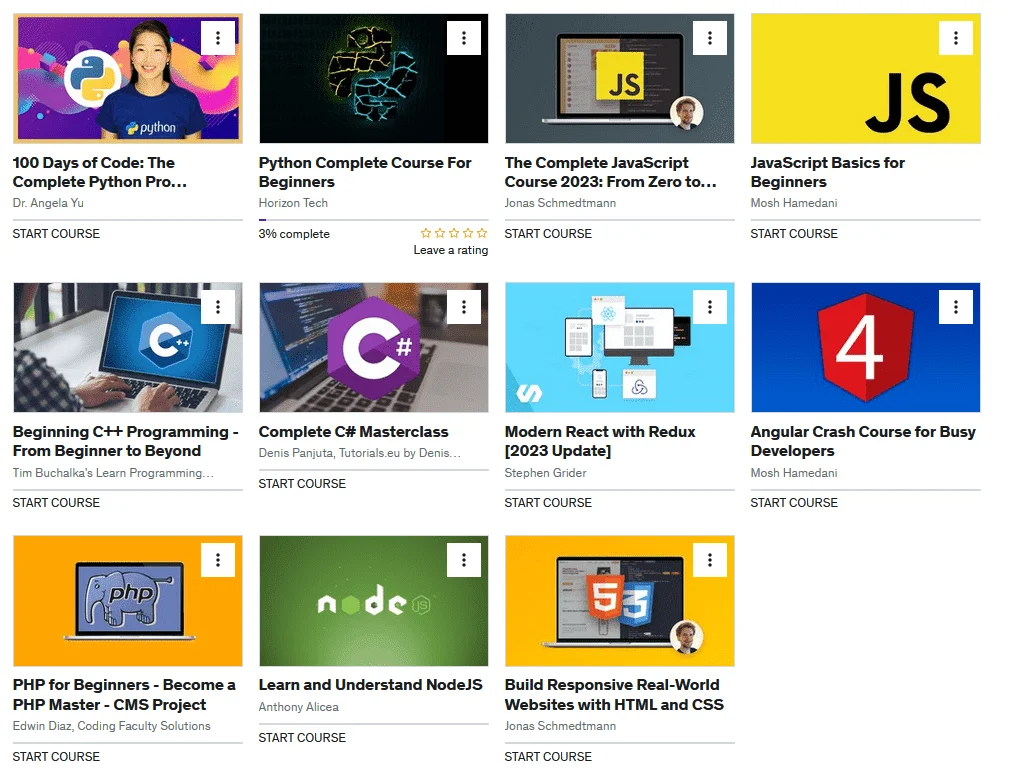Open options menu on 100 Days of Code card
Viewport: 1033px width, 771px height.
[217, 38]
